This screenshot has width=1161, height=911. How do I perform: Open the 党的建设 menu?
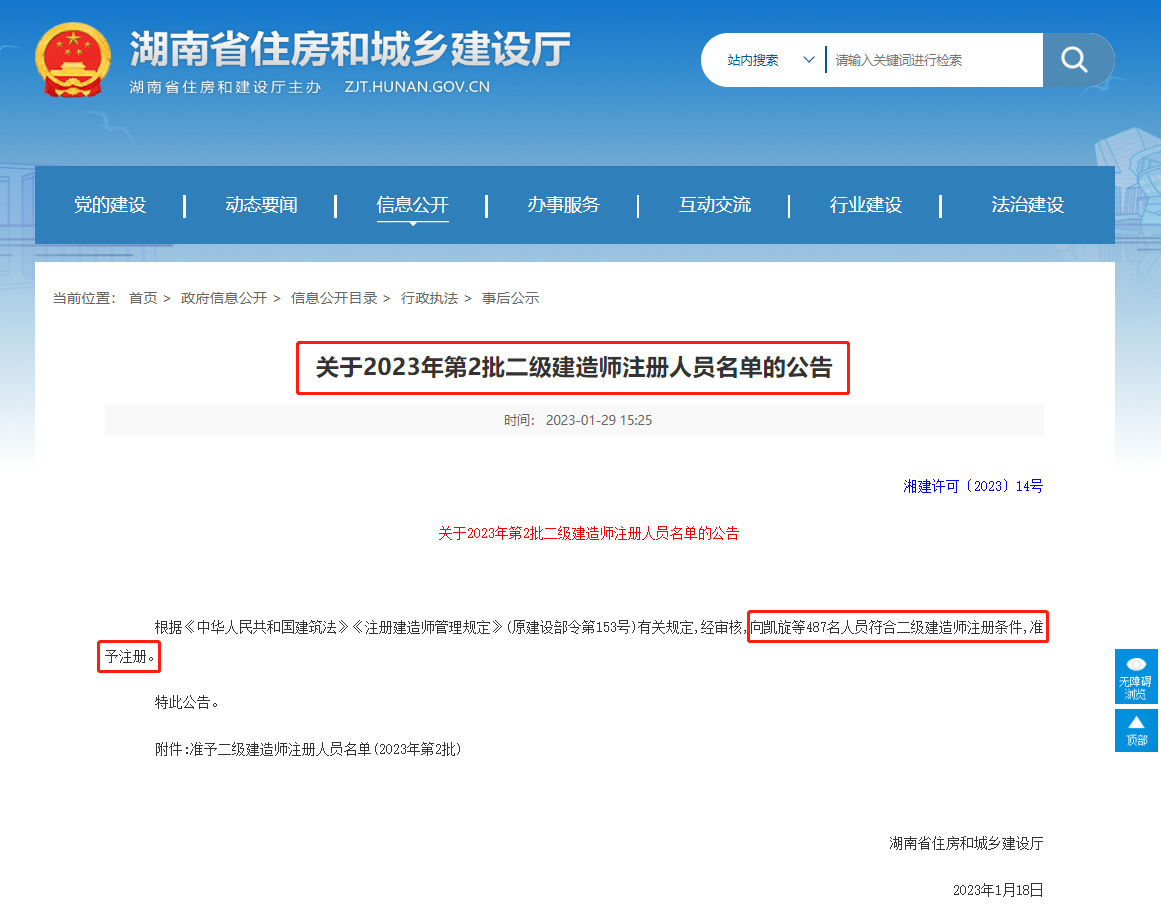click(x=110, y=205)
